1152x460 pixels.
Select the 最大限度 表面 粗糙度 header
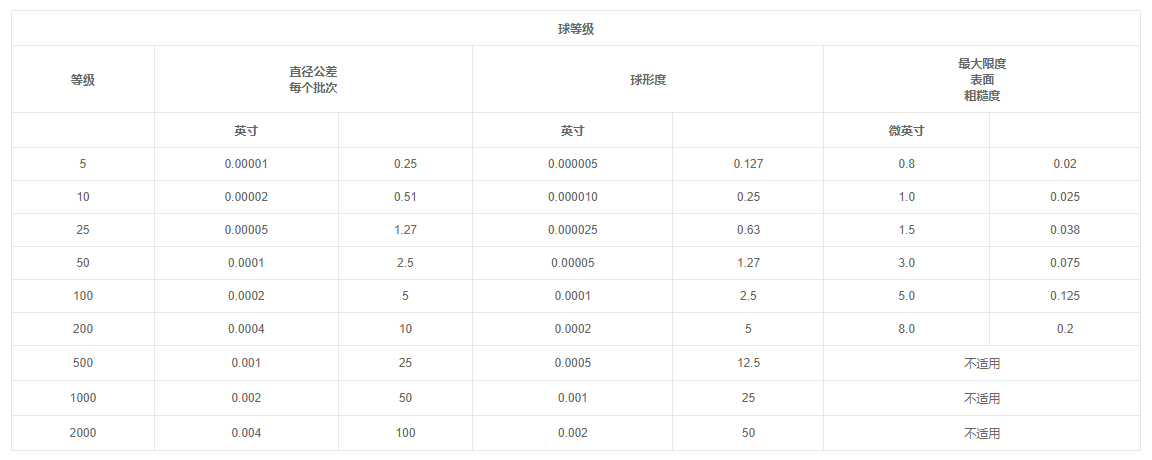[x=982, y=80]
